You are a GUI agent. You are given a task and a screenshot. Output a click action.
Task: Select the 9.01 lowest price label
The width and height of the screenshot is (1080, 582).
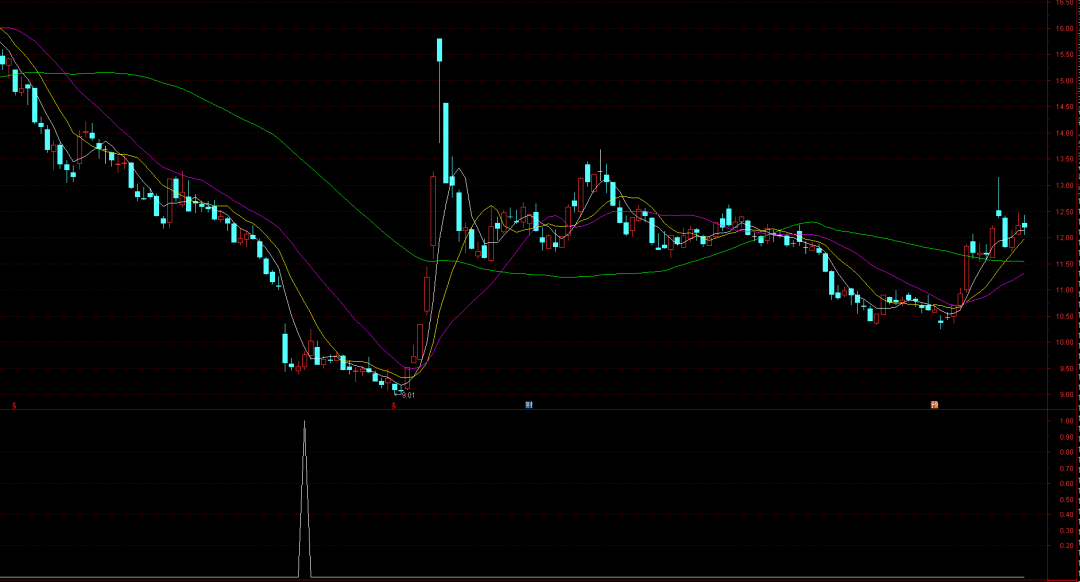tap(408, 395)
